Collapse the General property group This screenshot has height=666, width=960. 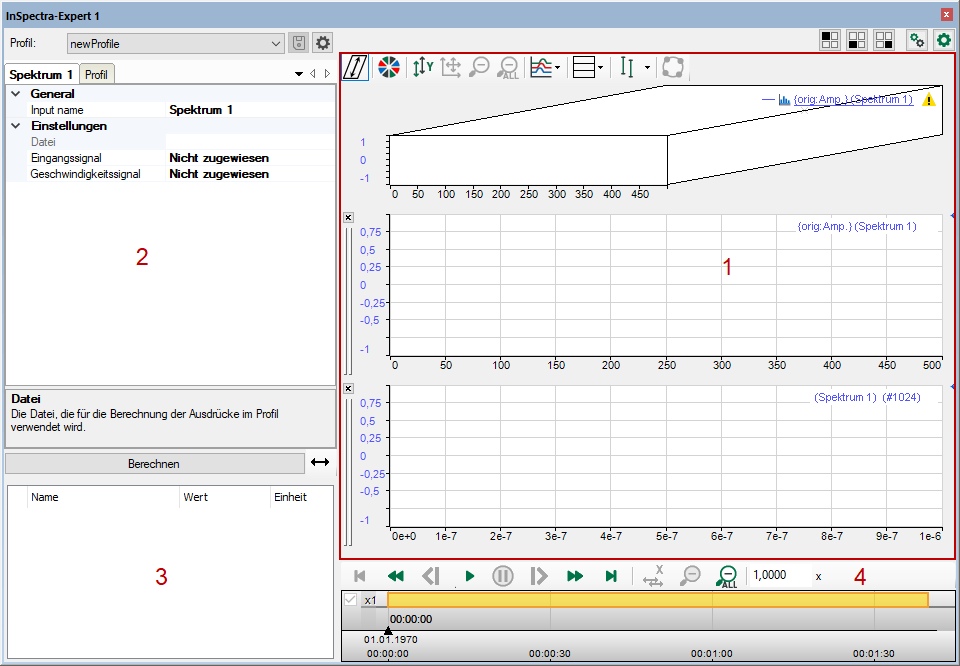15,94
